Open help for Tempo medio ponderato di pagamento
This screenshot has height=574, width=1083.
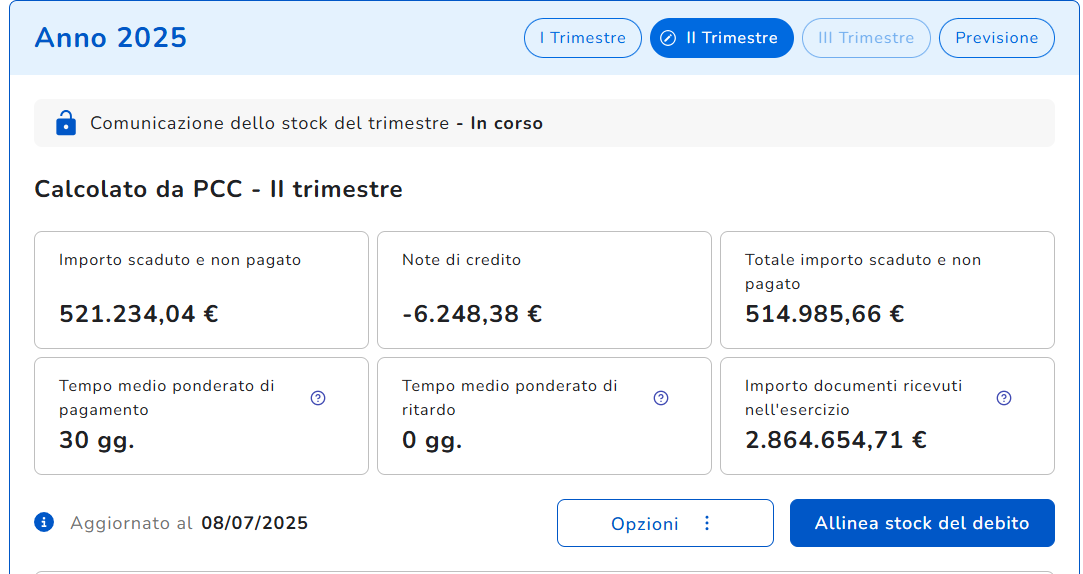click(x=318, y=398)
